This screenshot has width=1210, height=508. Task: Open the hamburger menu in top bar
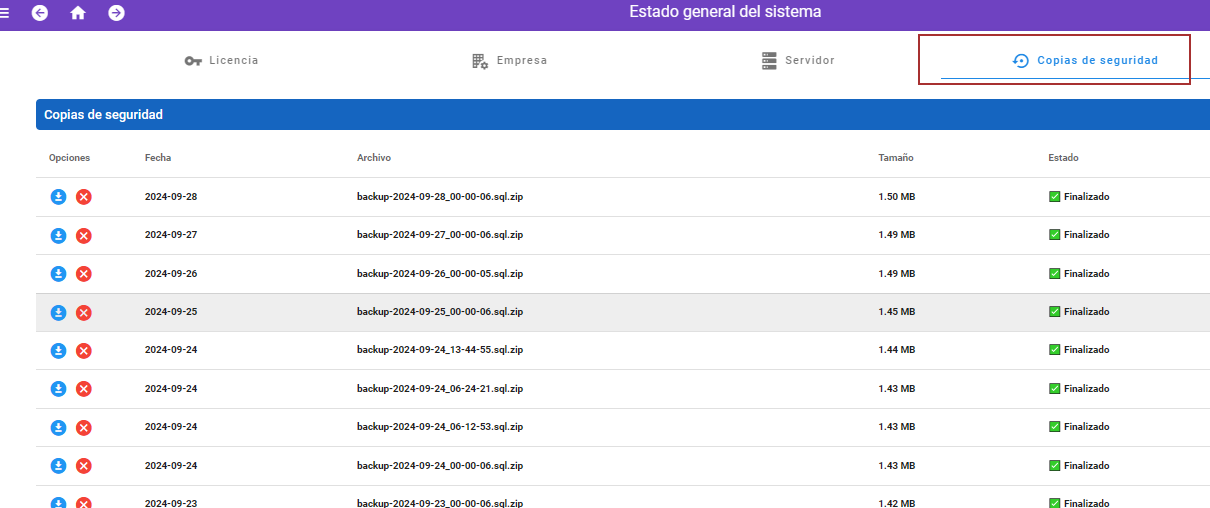tap(5, 13)
